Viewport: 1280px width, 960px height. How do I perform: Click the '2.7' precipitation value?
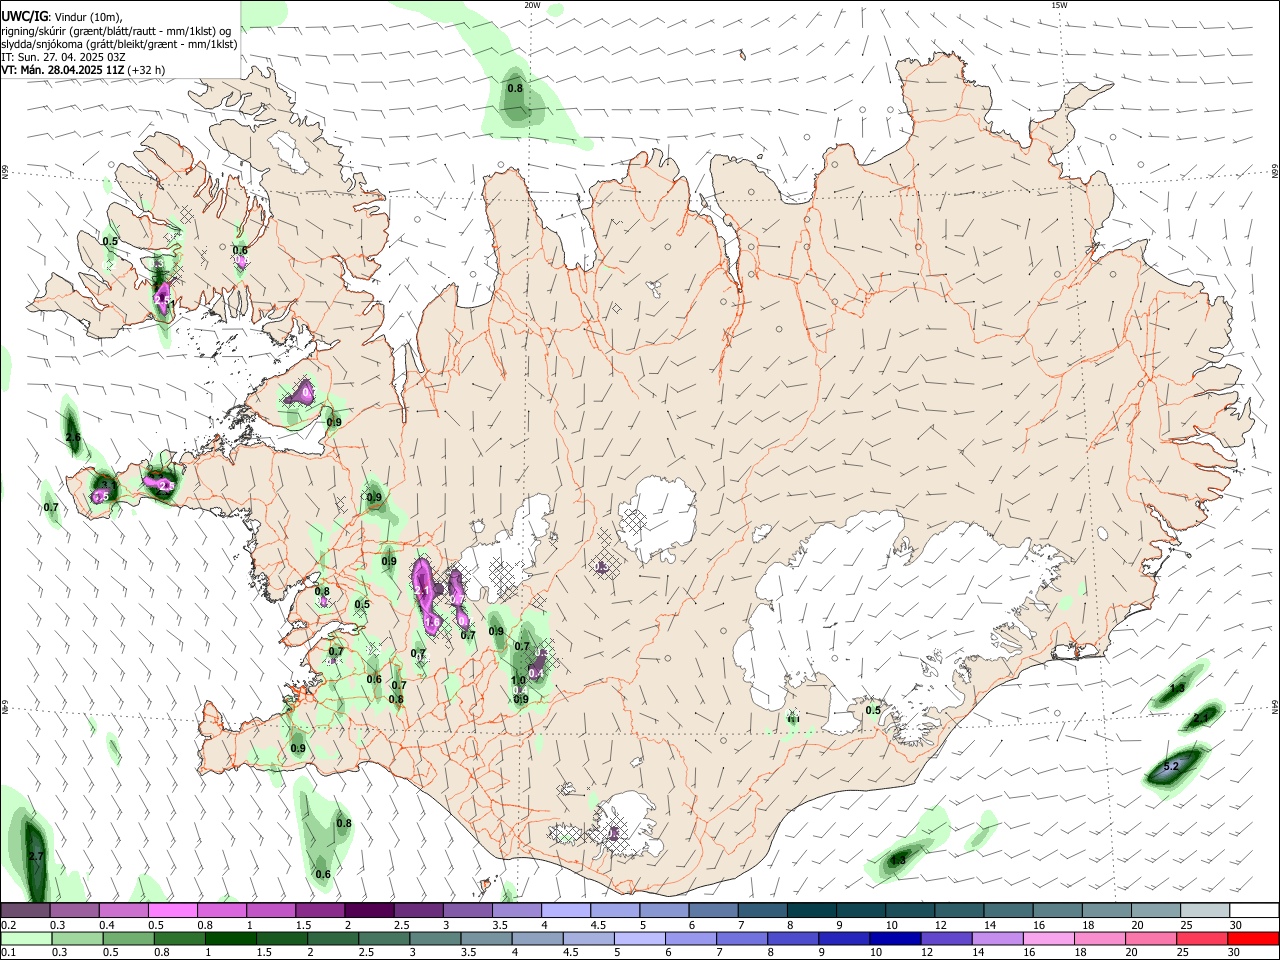(x=37, y=857)
